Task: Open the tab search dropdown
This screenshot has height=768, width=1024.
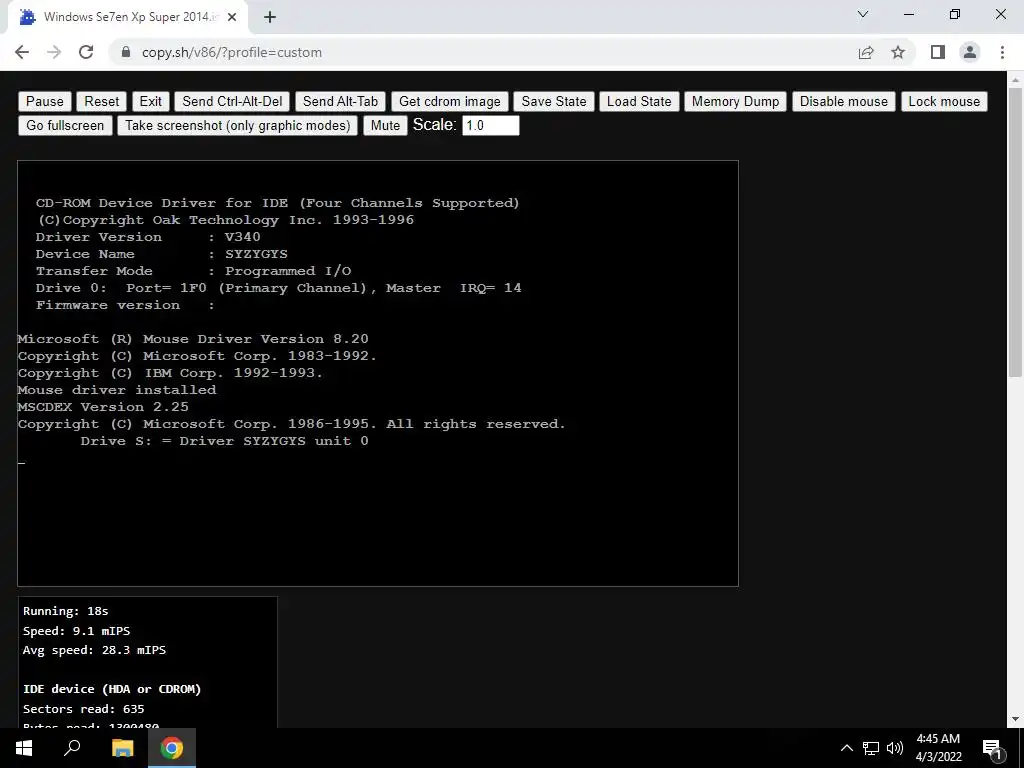Action: tap(863, 14)
